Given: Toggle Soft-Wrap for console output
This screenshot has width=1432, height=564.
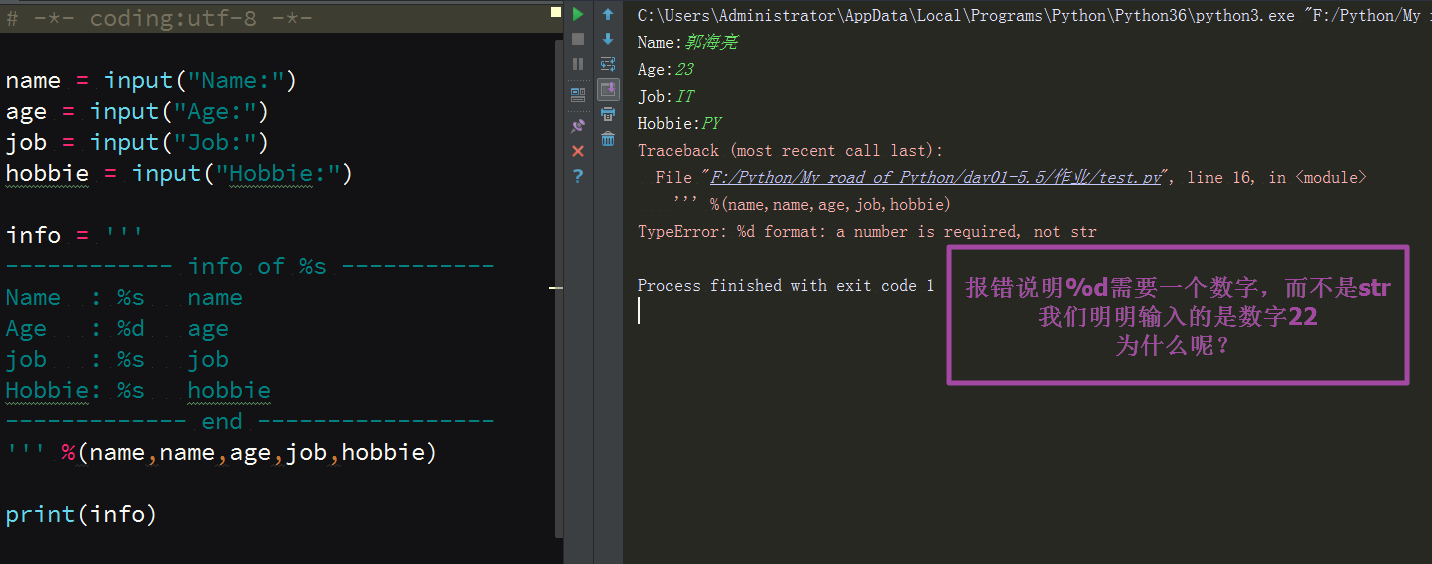Looking at the screenshot, I should (x=608, y=64).
